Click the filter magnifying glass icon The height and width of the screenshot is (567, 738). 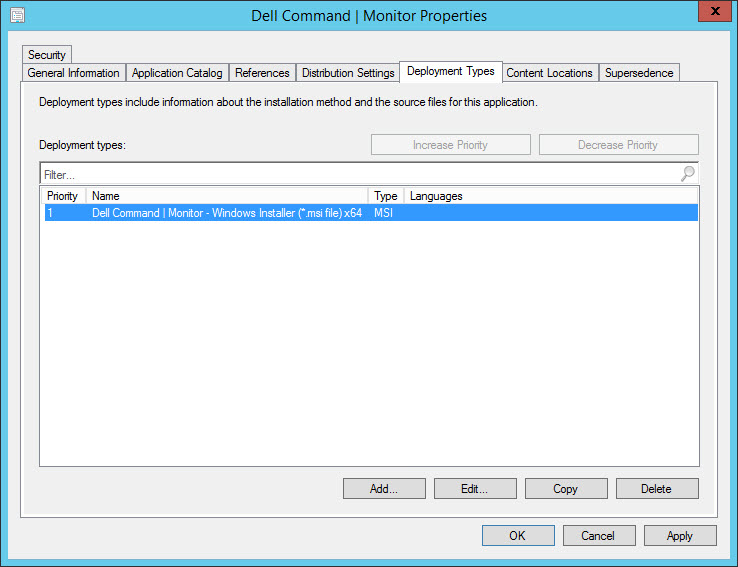[687, 174]
